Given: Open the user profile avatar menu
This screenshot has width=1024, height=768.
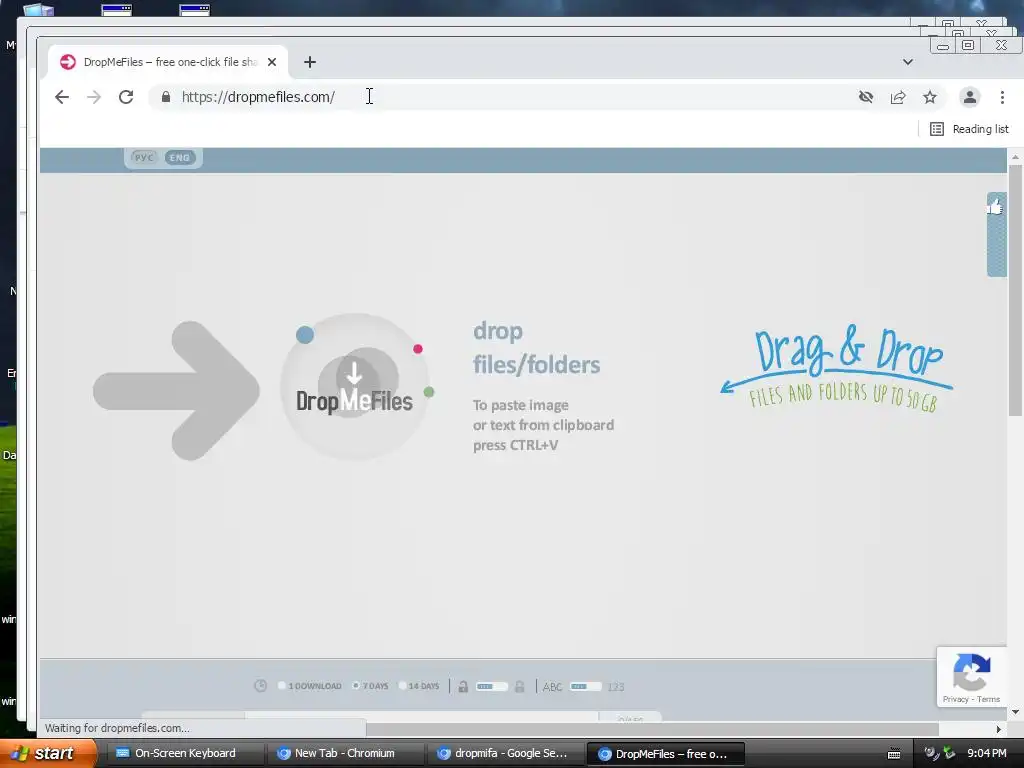Looking at the screenshot, I should [970, 97].
